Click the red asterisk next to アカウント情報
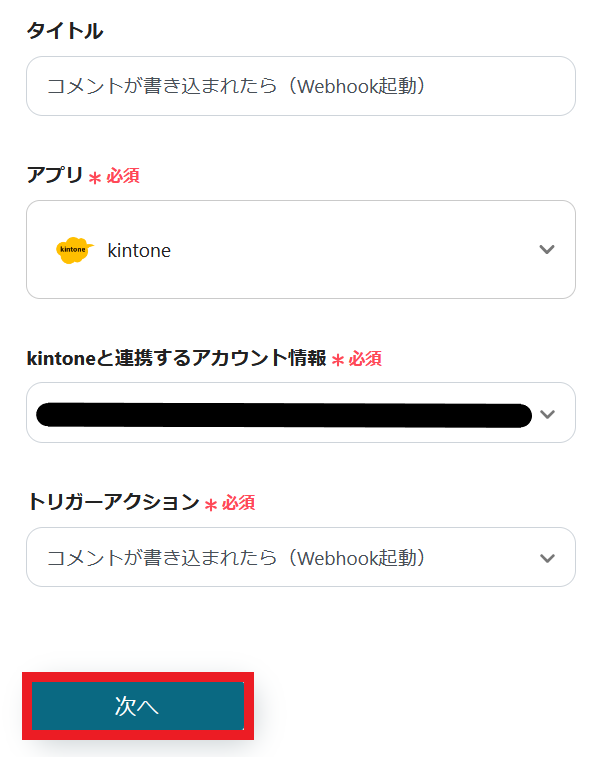This screenshot has width=605, height=757. 338,360
